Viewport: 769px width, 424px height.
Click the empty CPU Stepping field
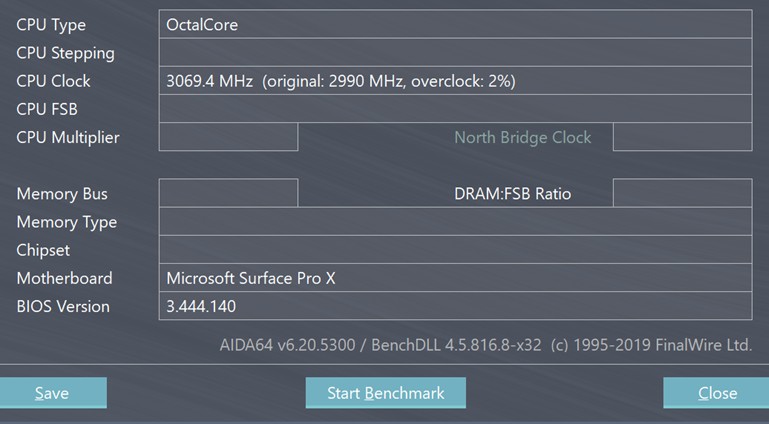[455, 52]
